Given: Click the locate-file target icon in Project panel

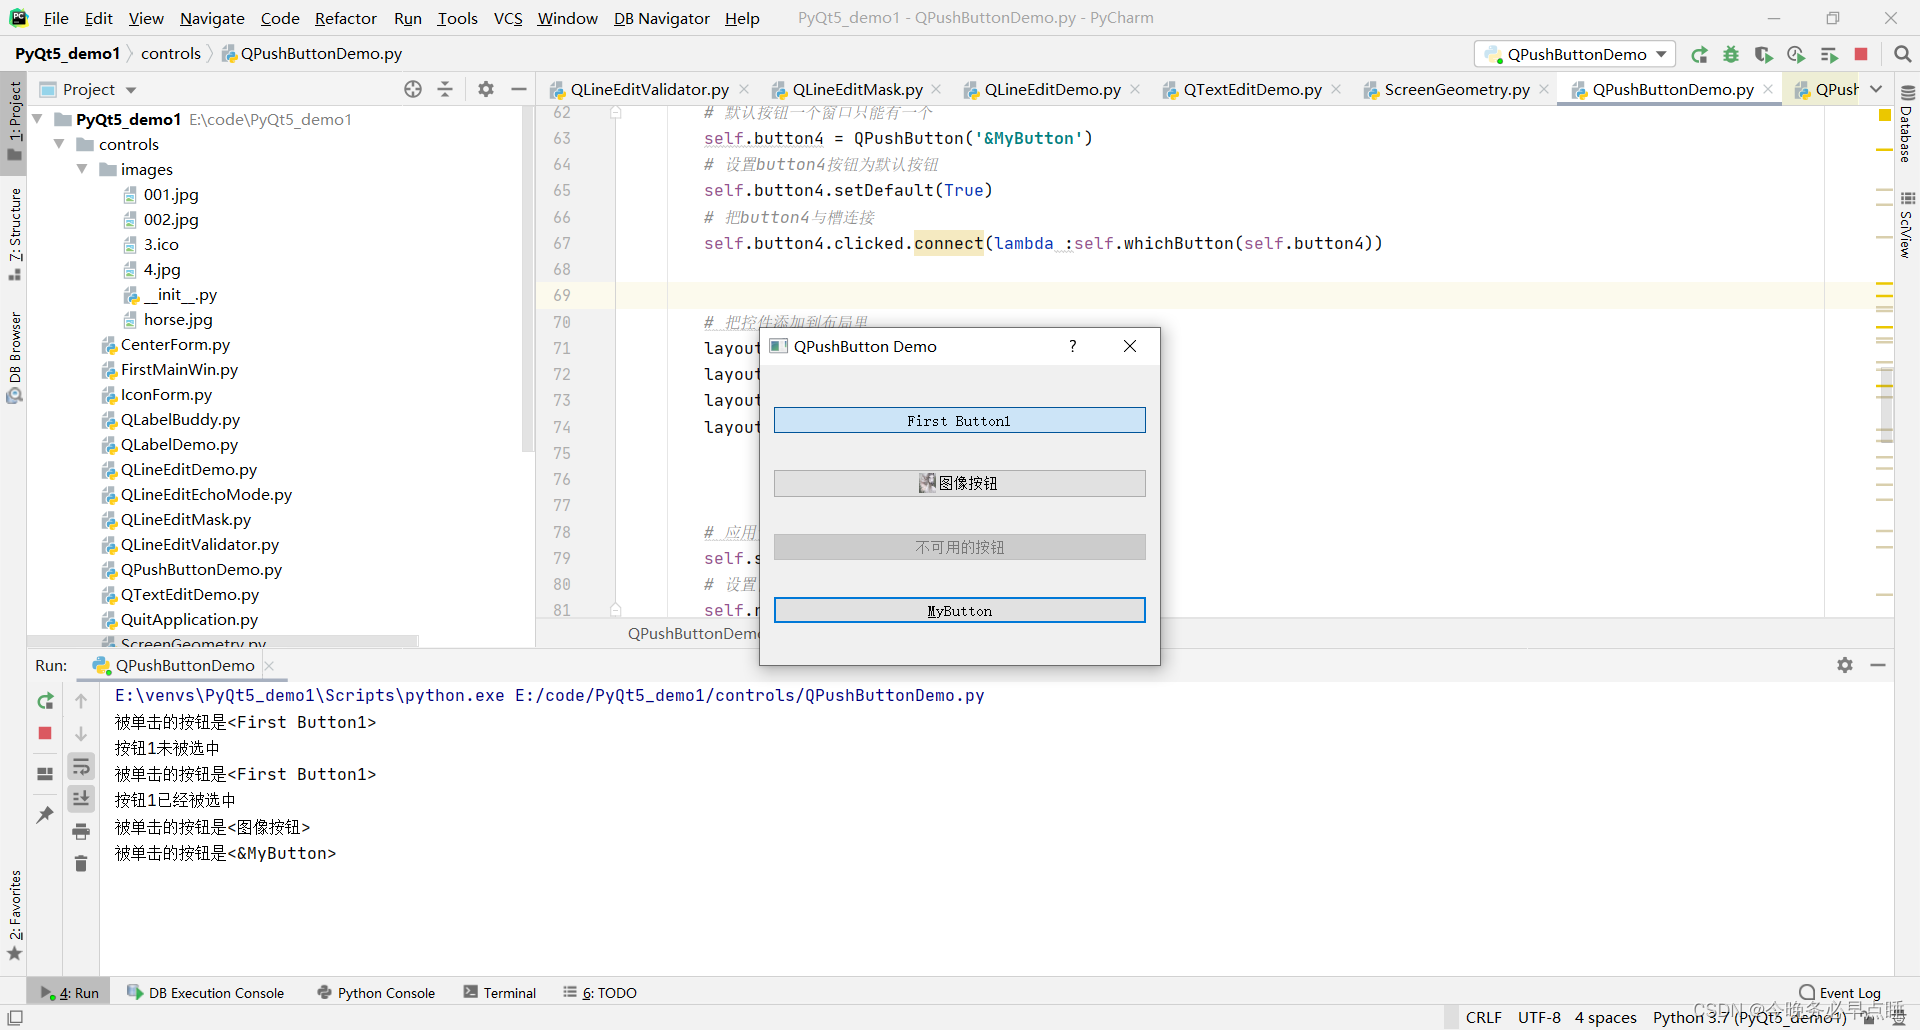Looking at the screenshot, I should point(413,89).
